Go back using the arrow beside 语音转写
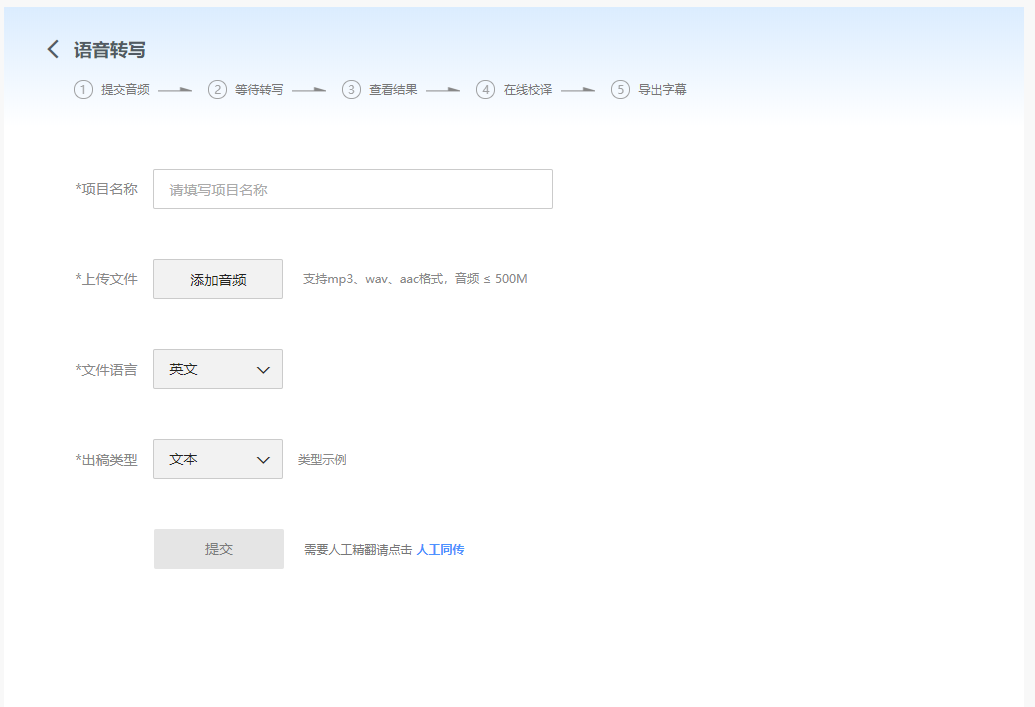 pos(53,50)
